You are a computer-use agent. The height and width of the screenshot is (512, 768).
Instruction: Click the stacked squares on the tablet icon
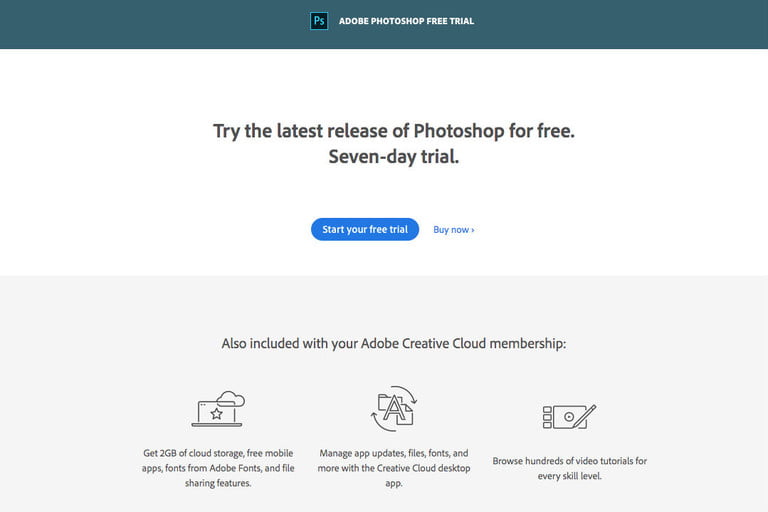click(x=547, y=417)
